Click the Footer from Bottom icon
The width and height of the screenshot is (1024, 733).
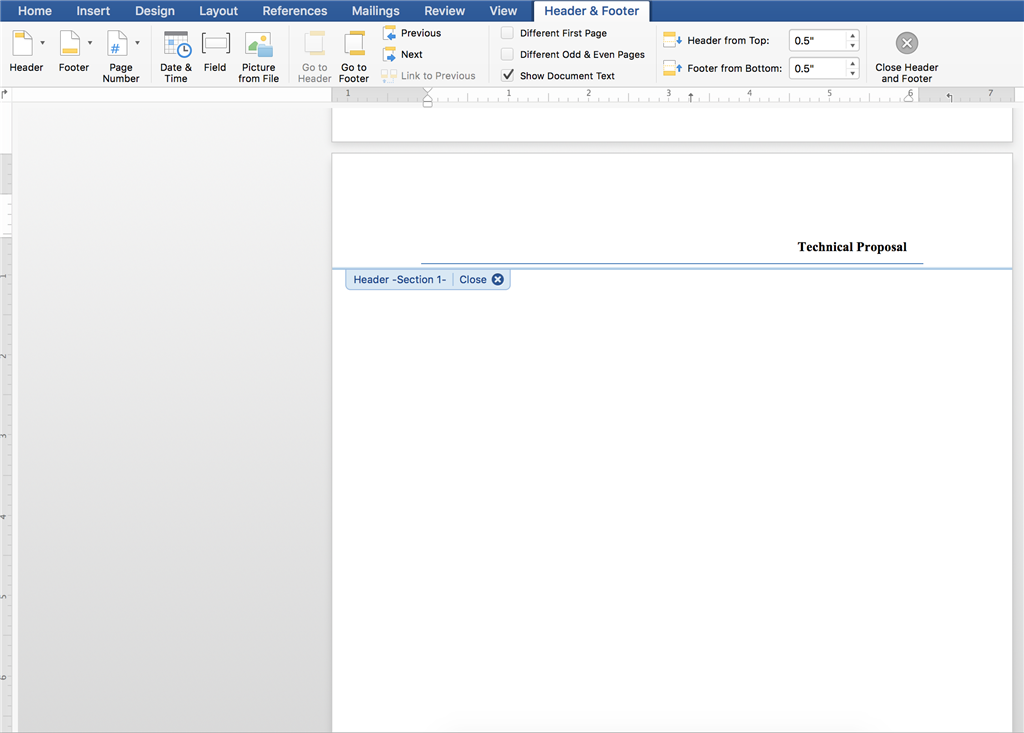(x=672, y=68)
